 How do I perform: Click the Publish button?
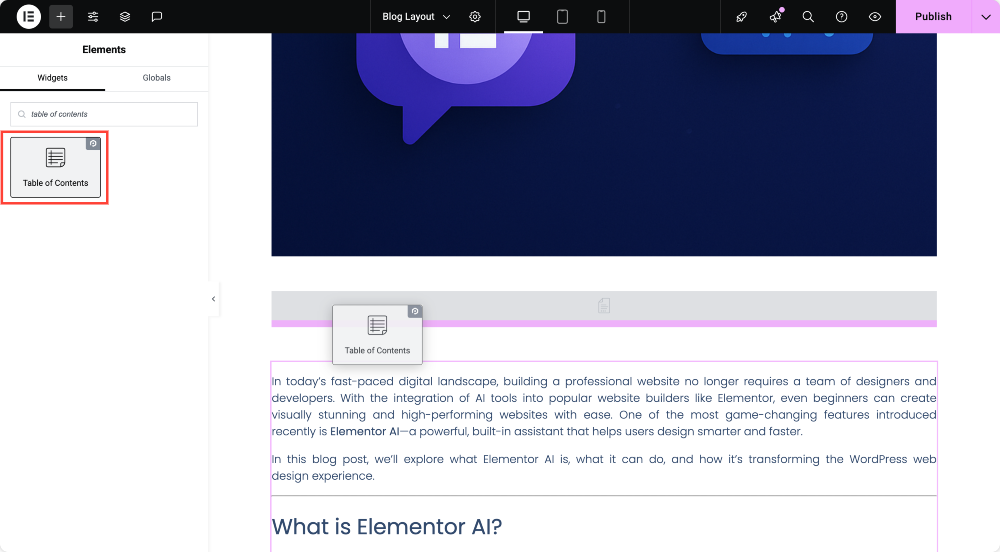[x=933, y=17]
